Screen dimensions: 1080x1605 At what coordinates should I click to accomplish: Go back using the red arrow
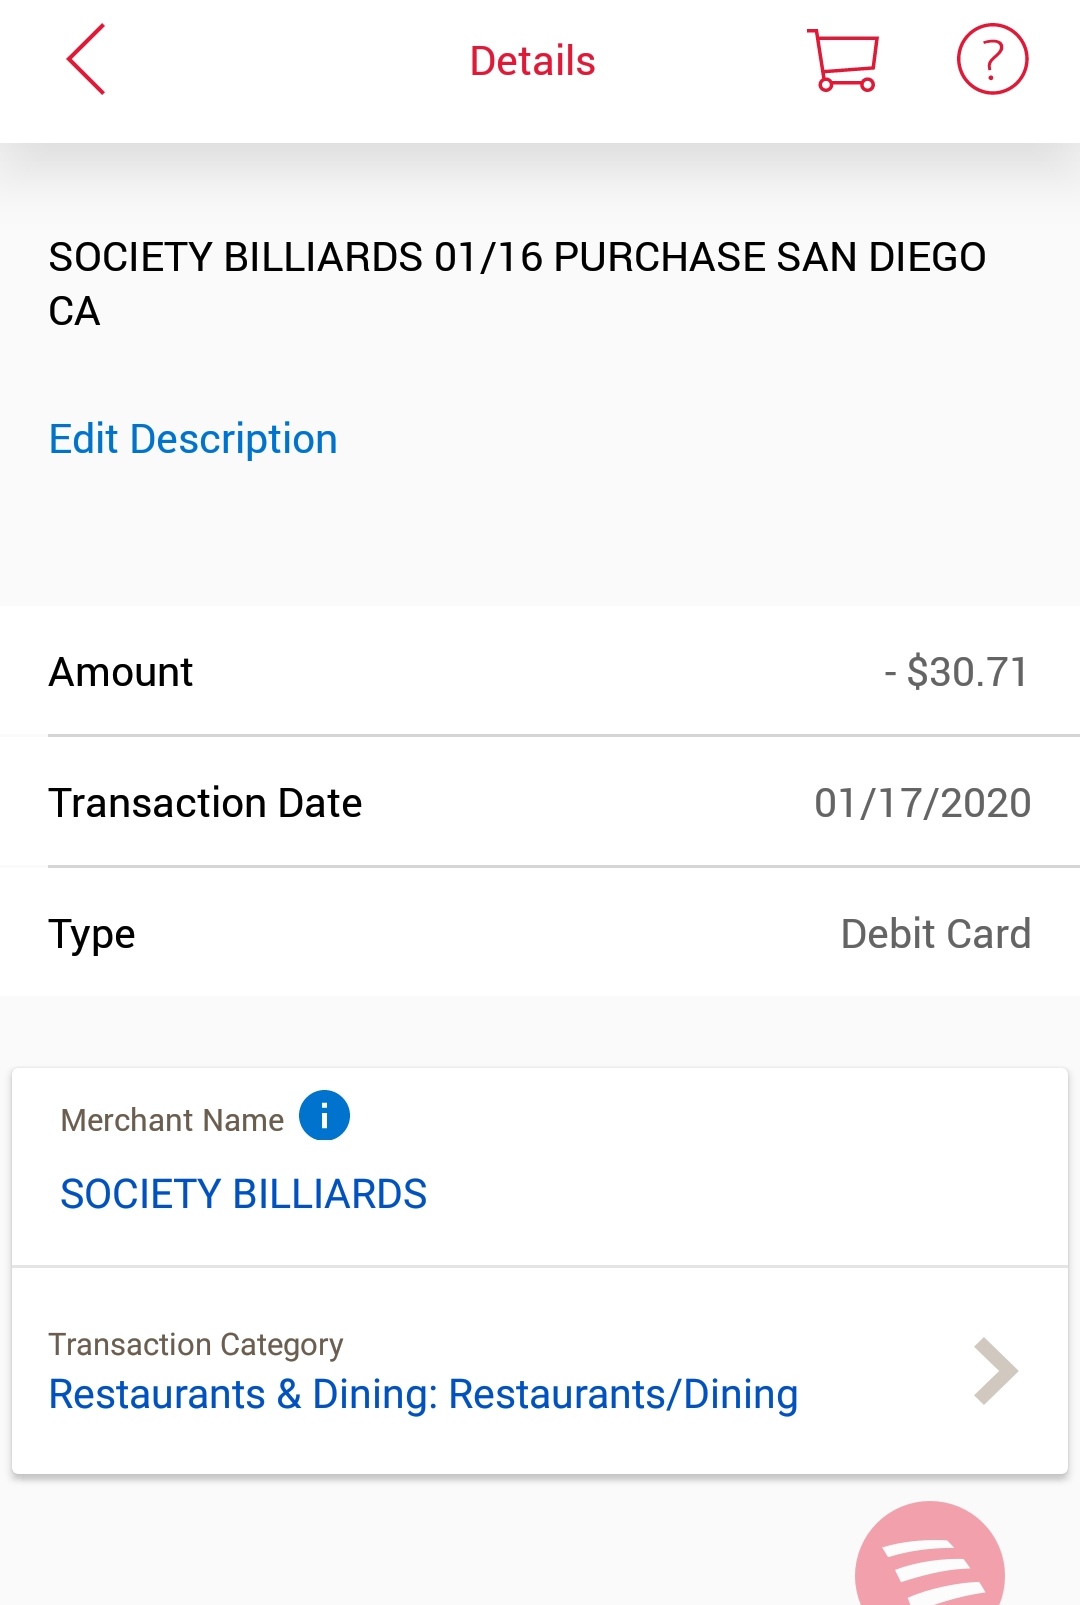pos(86,60)
